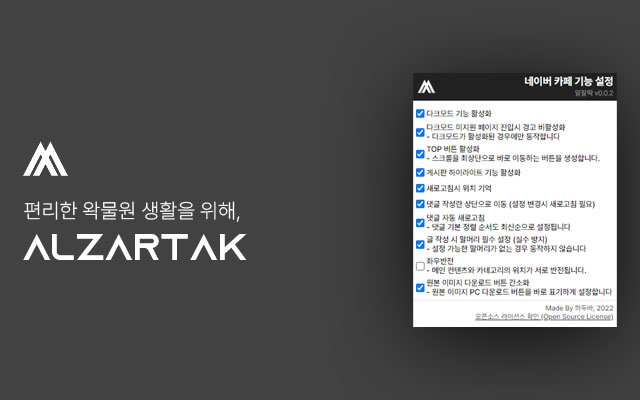The image size is (640, 400).
Task: Click the 댓글 기본 정렬 순서도 최신순 note
Action: (498, 227)
